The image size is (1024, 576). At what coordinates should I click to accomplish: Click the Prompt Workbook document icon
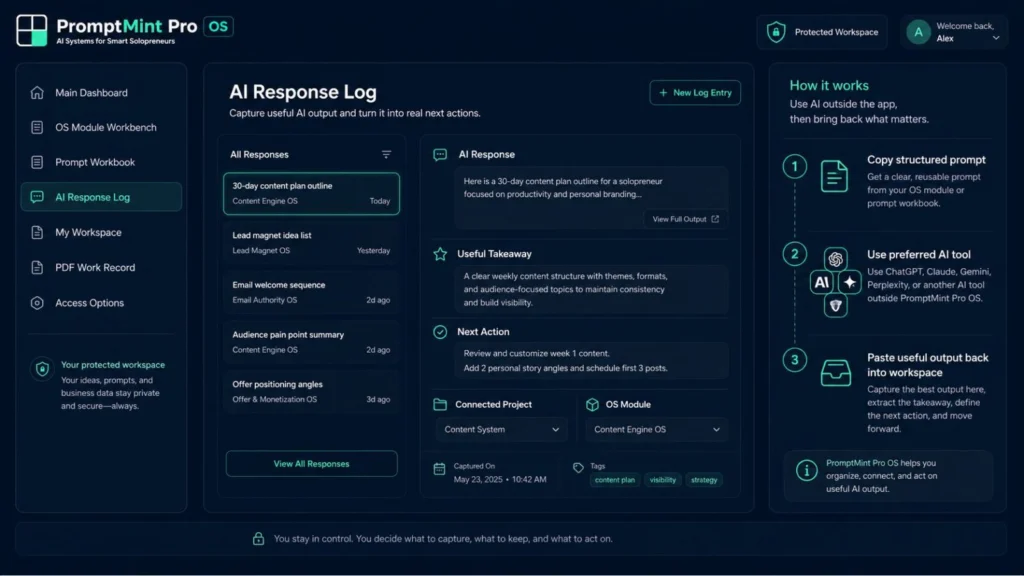[37, 162]
